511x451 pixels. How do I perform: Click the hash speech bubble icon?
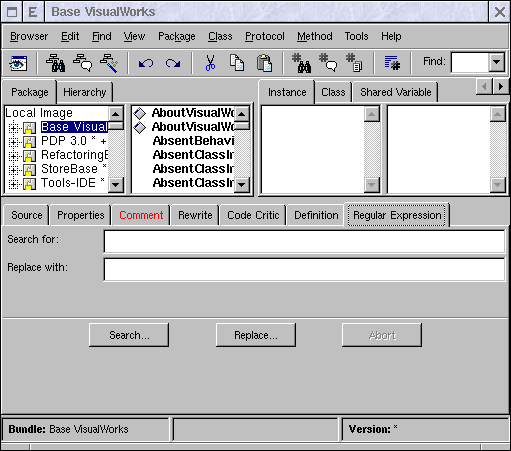(x=328, y=63)
